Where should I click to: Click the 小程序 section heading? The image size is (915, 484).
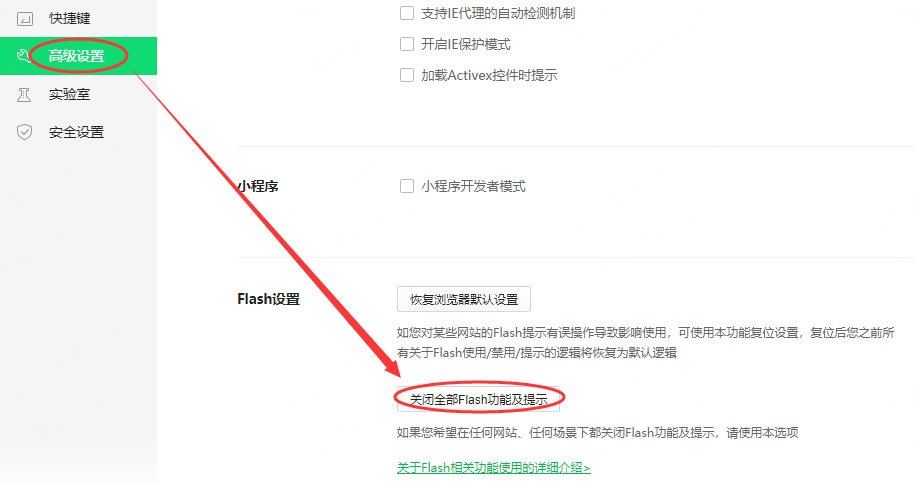258,186
